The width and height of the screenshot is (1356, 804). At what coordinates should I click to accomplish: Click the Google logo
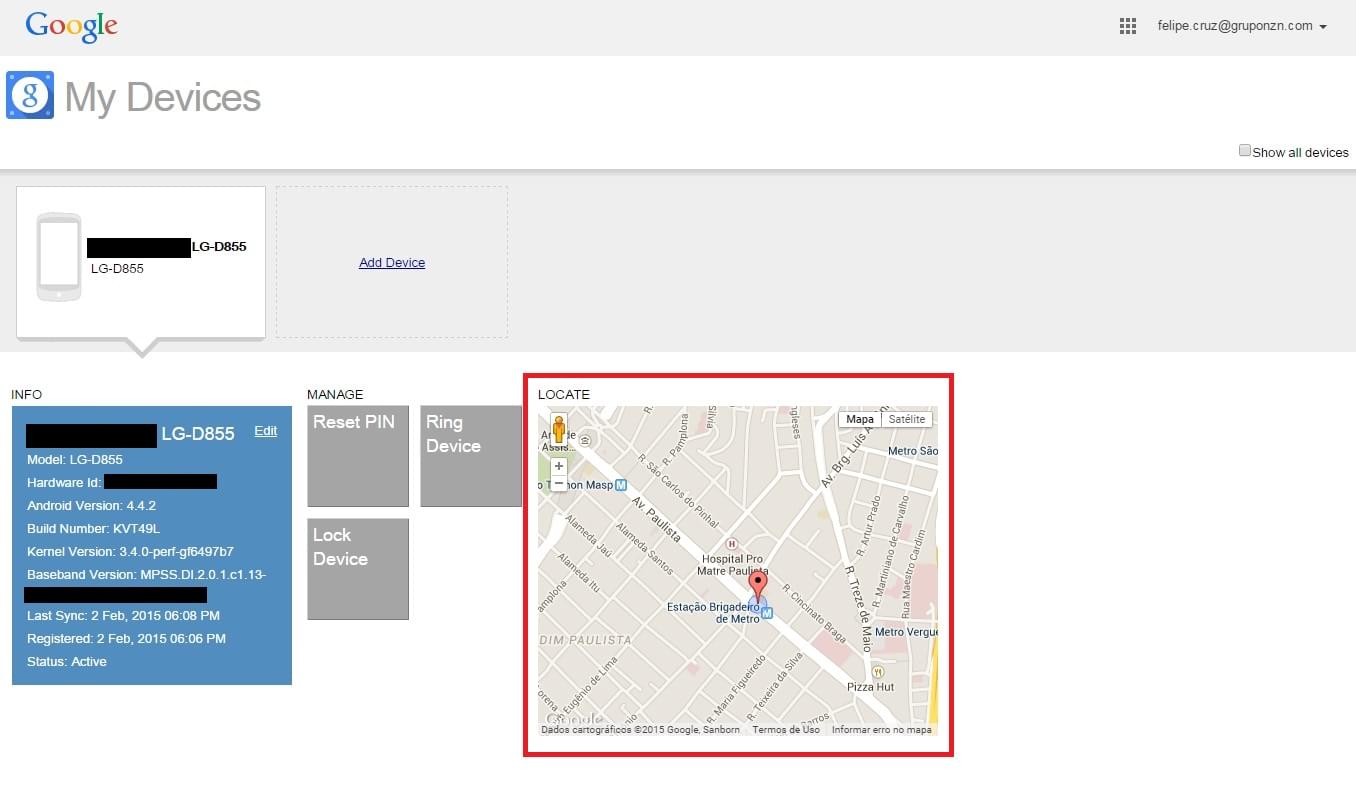tap(72, 26)
